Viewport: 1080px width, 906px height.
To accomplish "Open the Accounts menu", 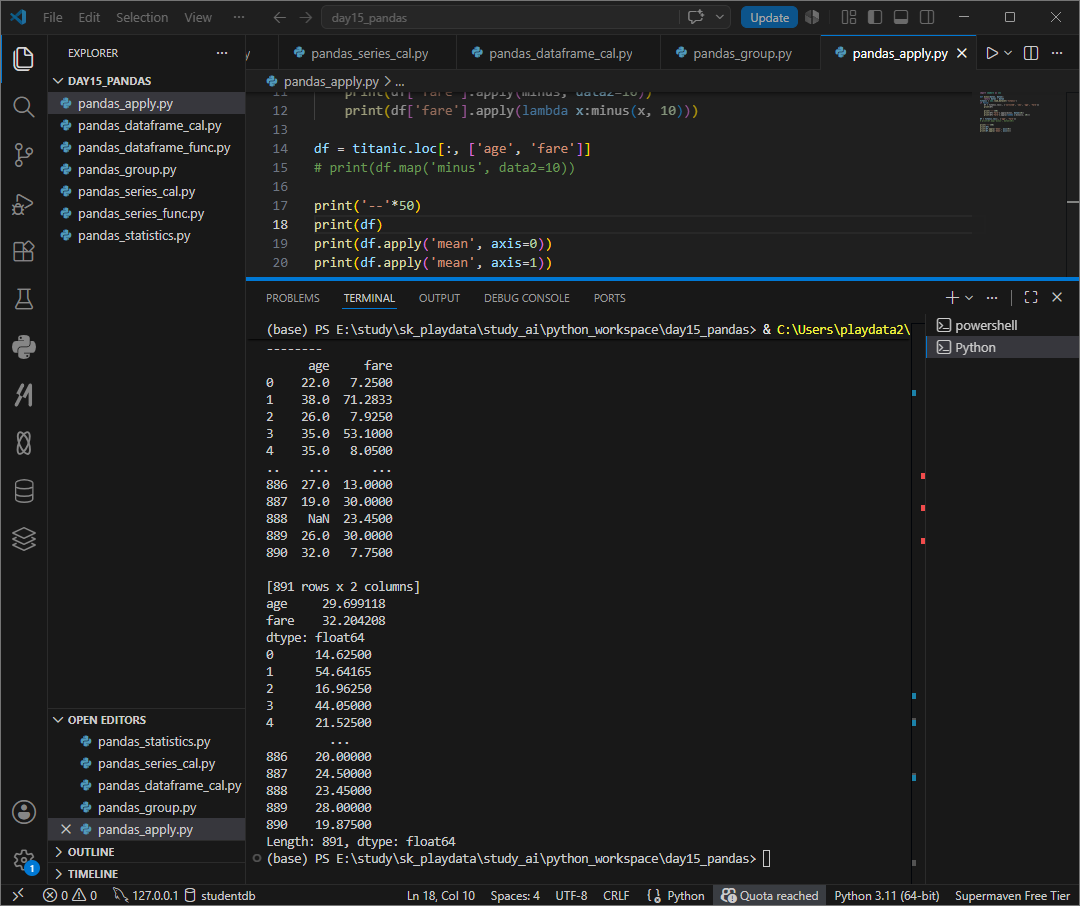I will (23, 812).
